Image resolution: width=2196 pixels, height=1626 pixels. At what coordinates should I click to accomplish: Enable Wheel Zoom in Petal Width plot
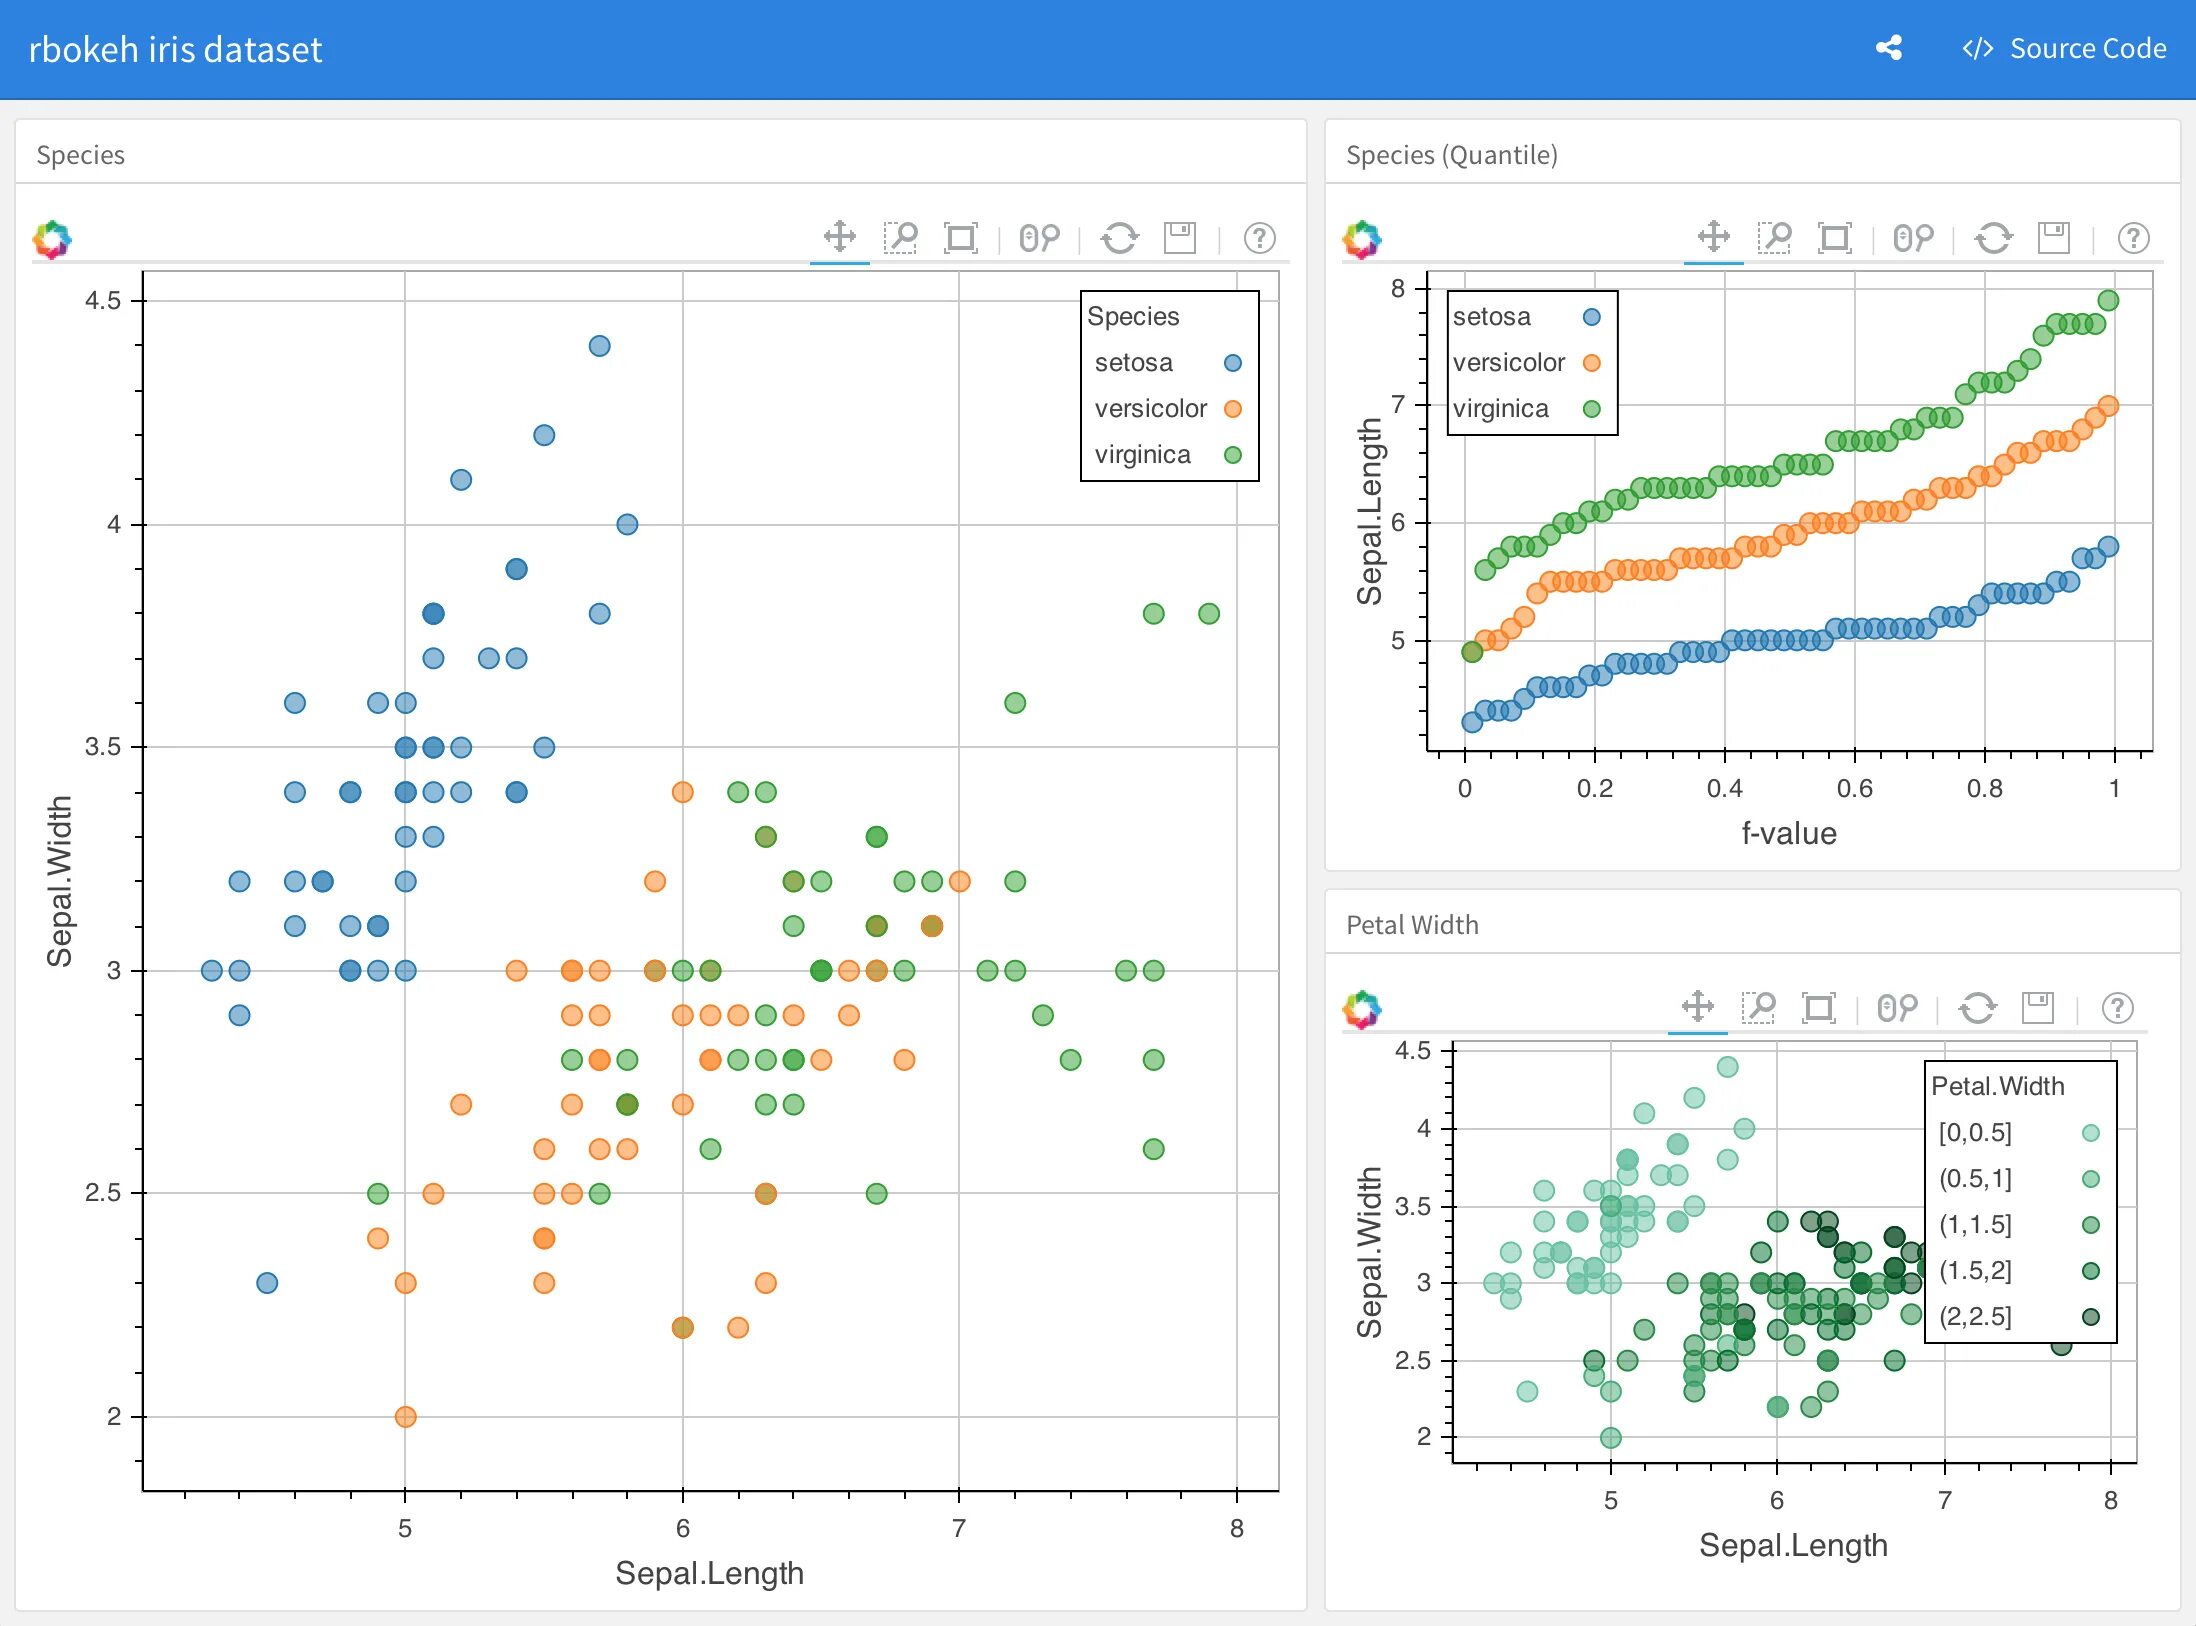click(1898, 1008)
